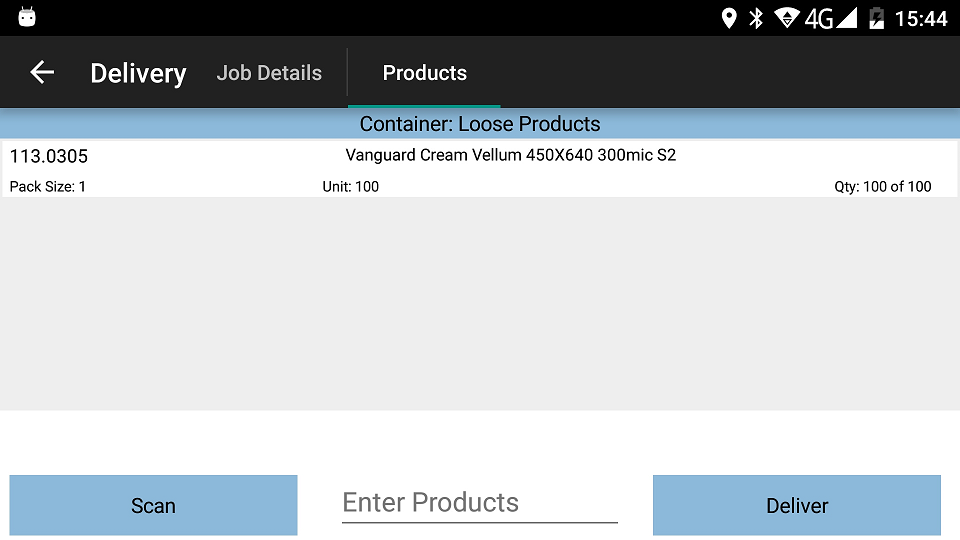Tap the Unit: 100 field
The image size is (960, 540).
(x=351, y=187)
